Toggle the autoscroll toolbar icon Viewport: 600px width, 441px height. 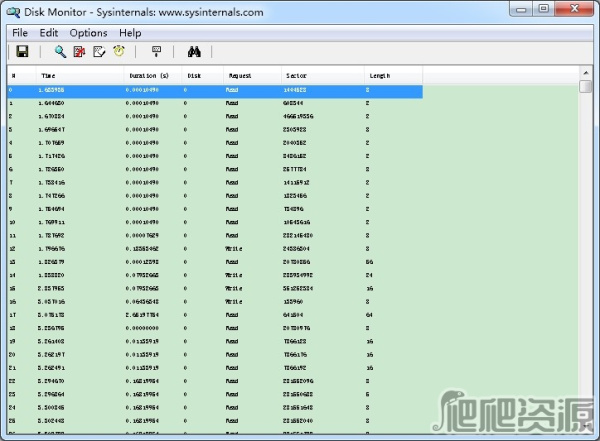tap(99, 52)
